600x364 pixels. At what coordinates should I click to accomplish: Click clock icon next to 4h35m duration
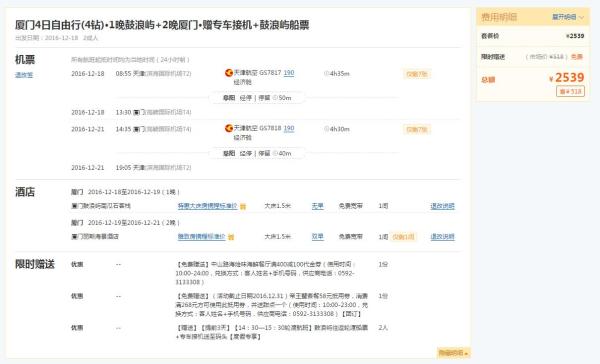(326, 73)
